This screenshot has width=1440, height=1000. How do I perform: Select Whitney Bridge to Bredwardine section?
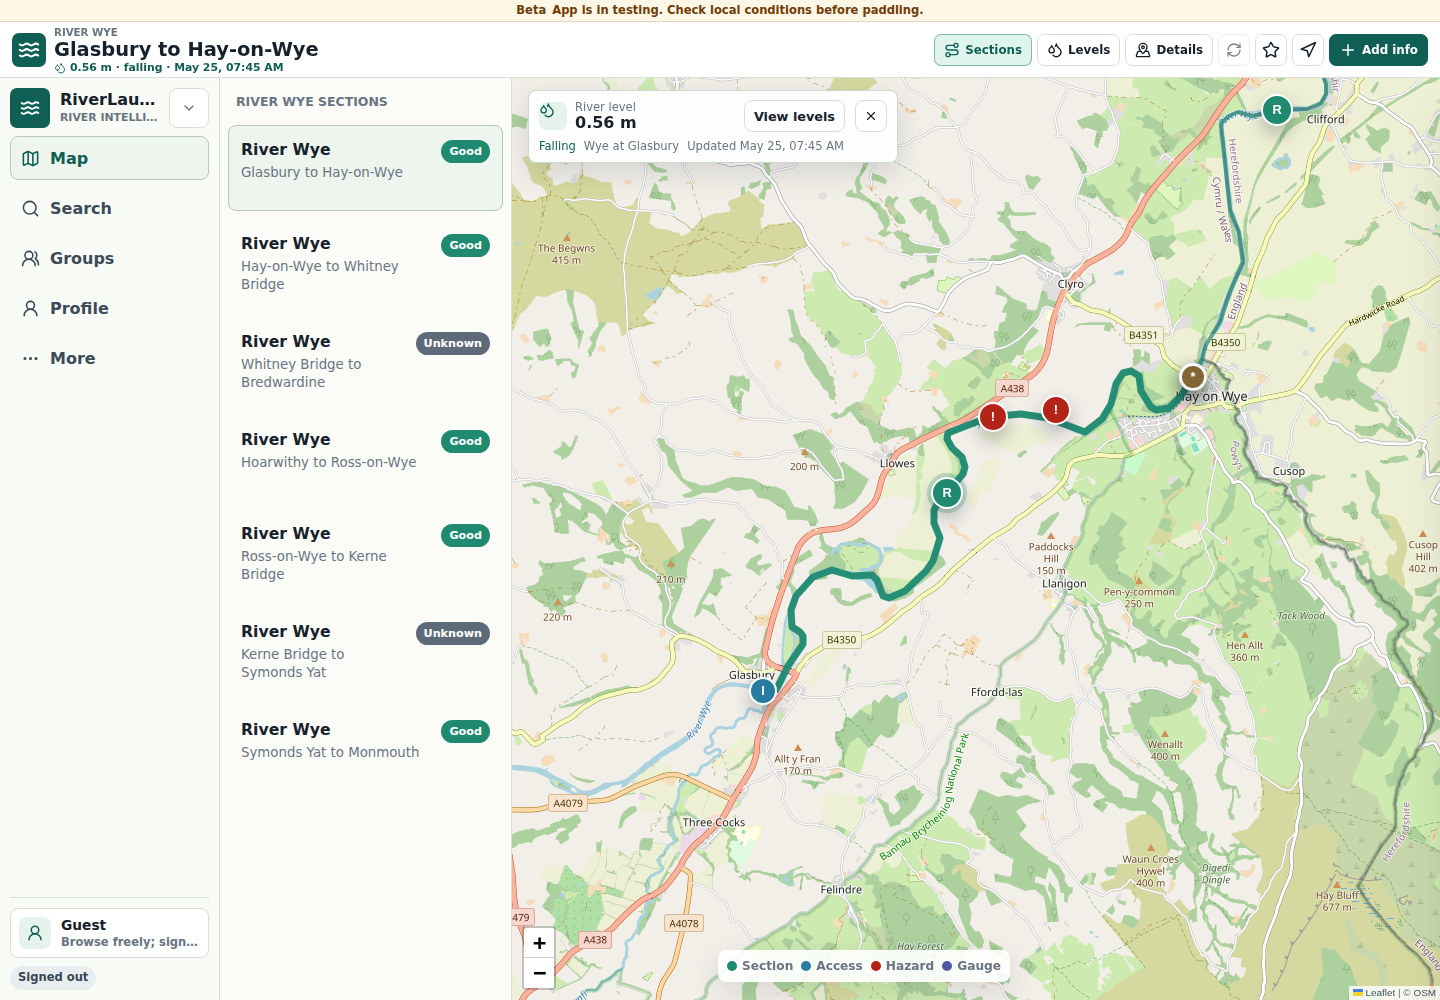click(x=365, y=362)
